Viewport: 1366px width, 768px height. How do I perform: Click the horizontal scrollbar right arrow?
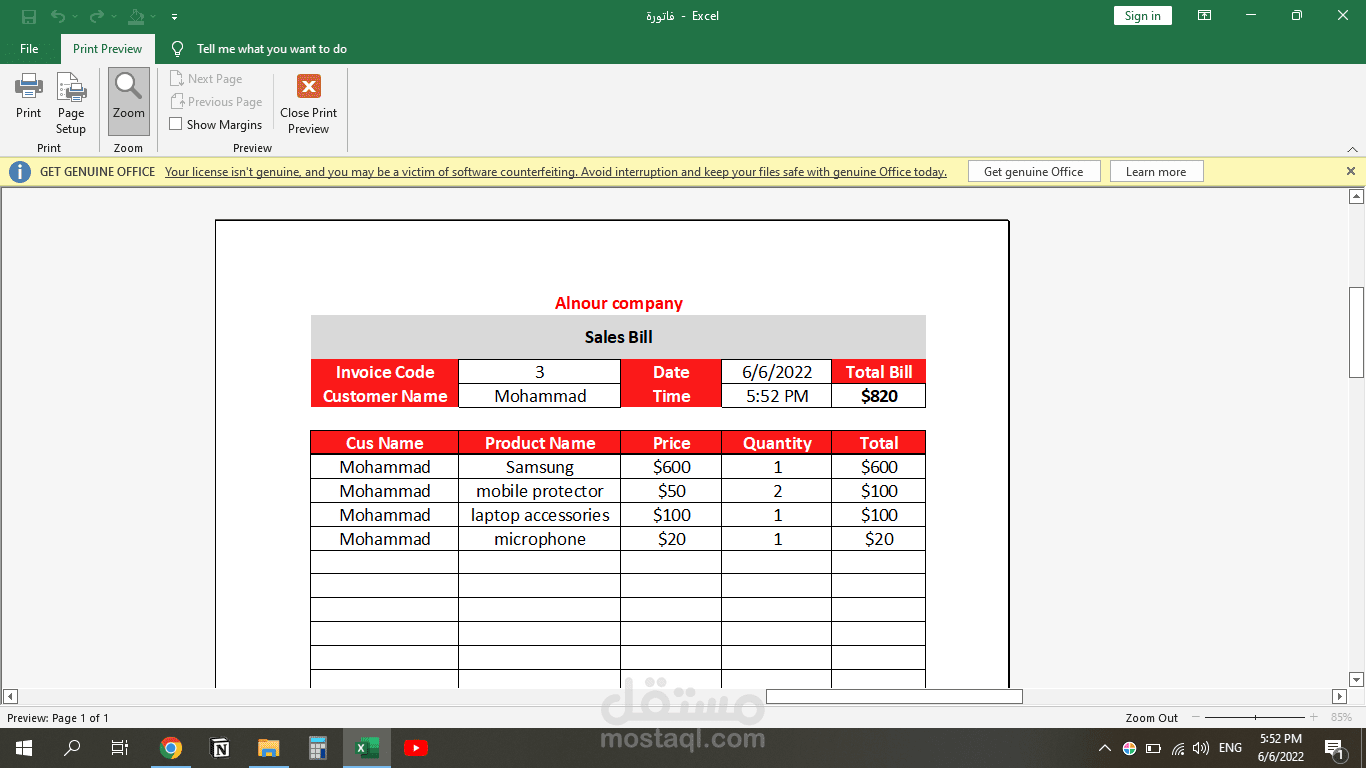[x=1340, y=696]
